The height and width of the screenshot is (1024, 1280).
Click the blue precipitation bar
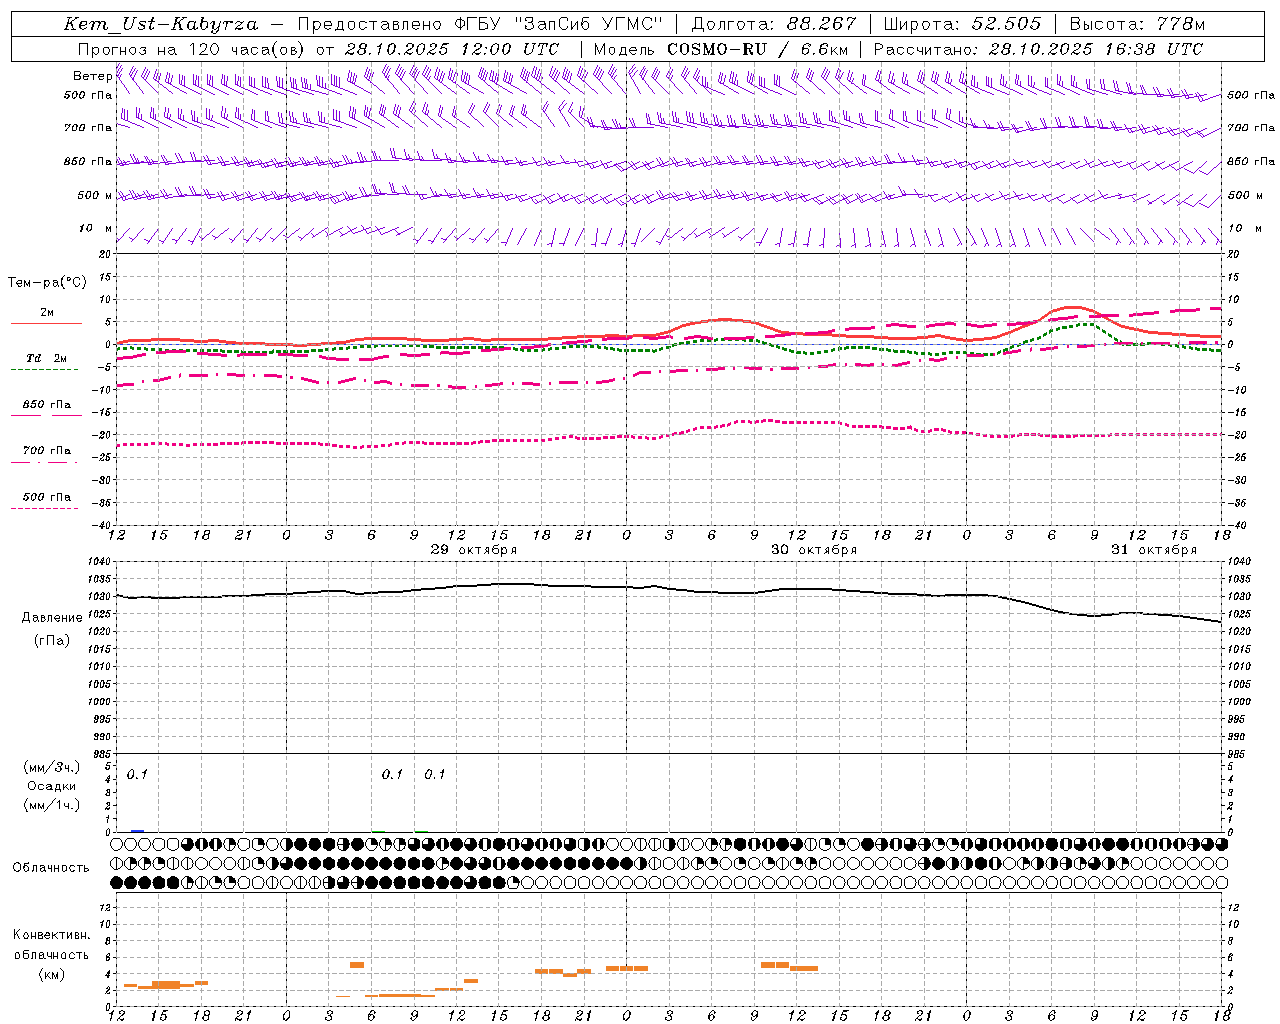click(x=138, y=831)
